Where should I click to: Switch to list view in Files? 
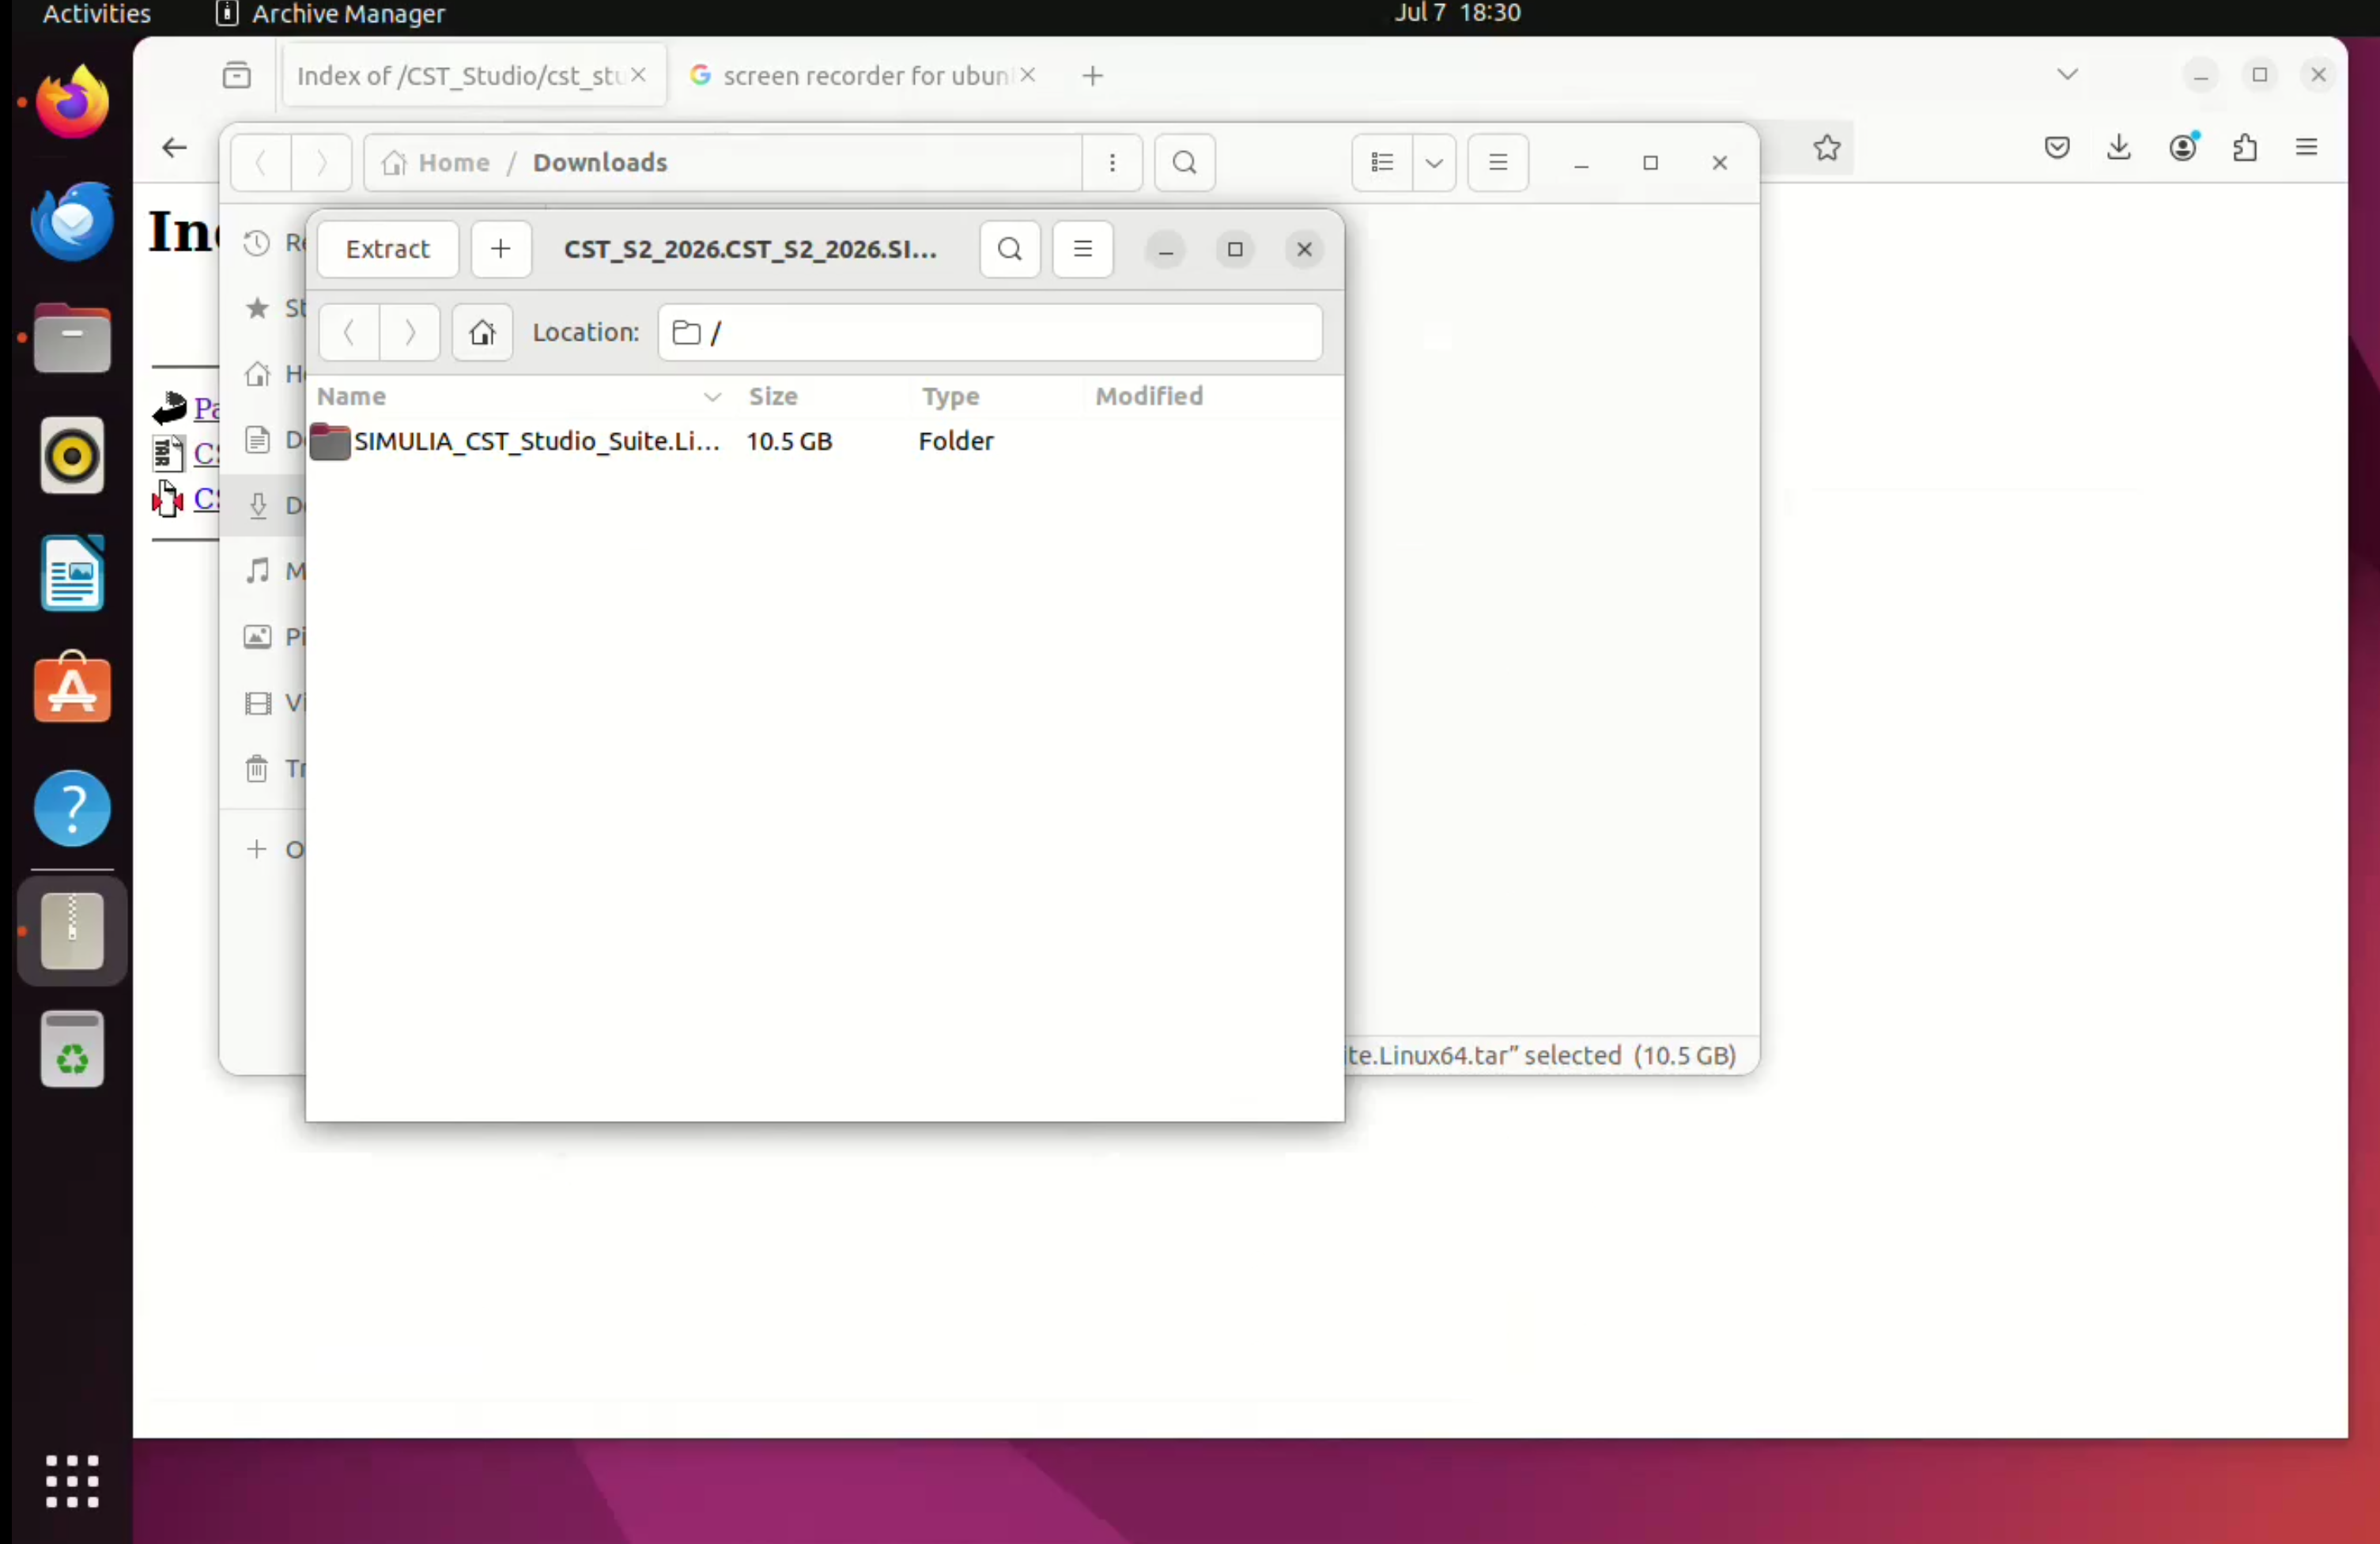(1383, 162)
